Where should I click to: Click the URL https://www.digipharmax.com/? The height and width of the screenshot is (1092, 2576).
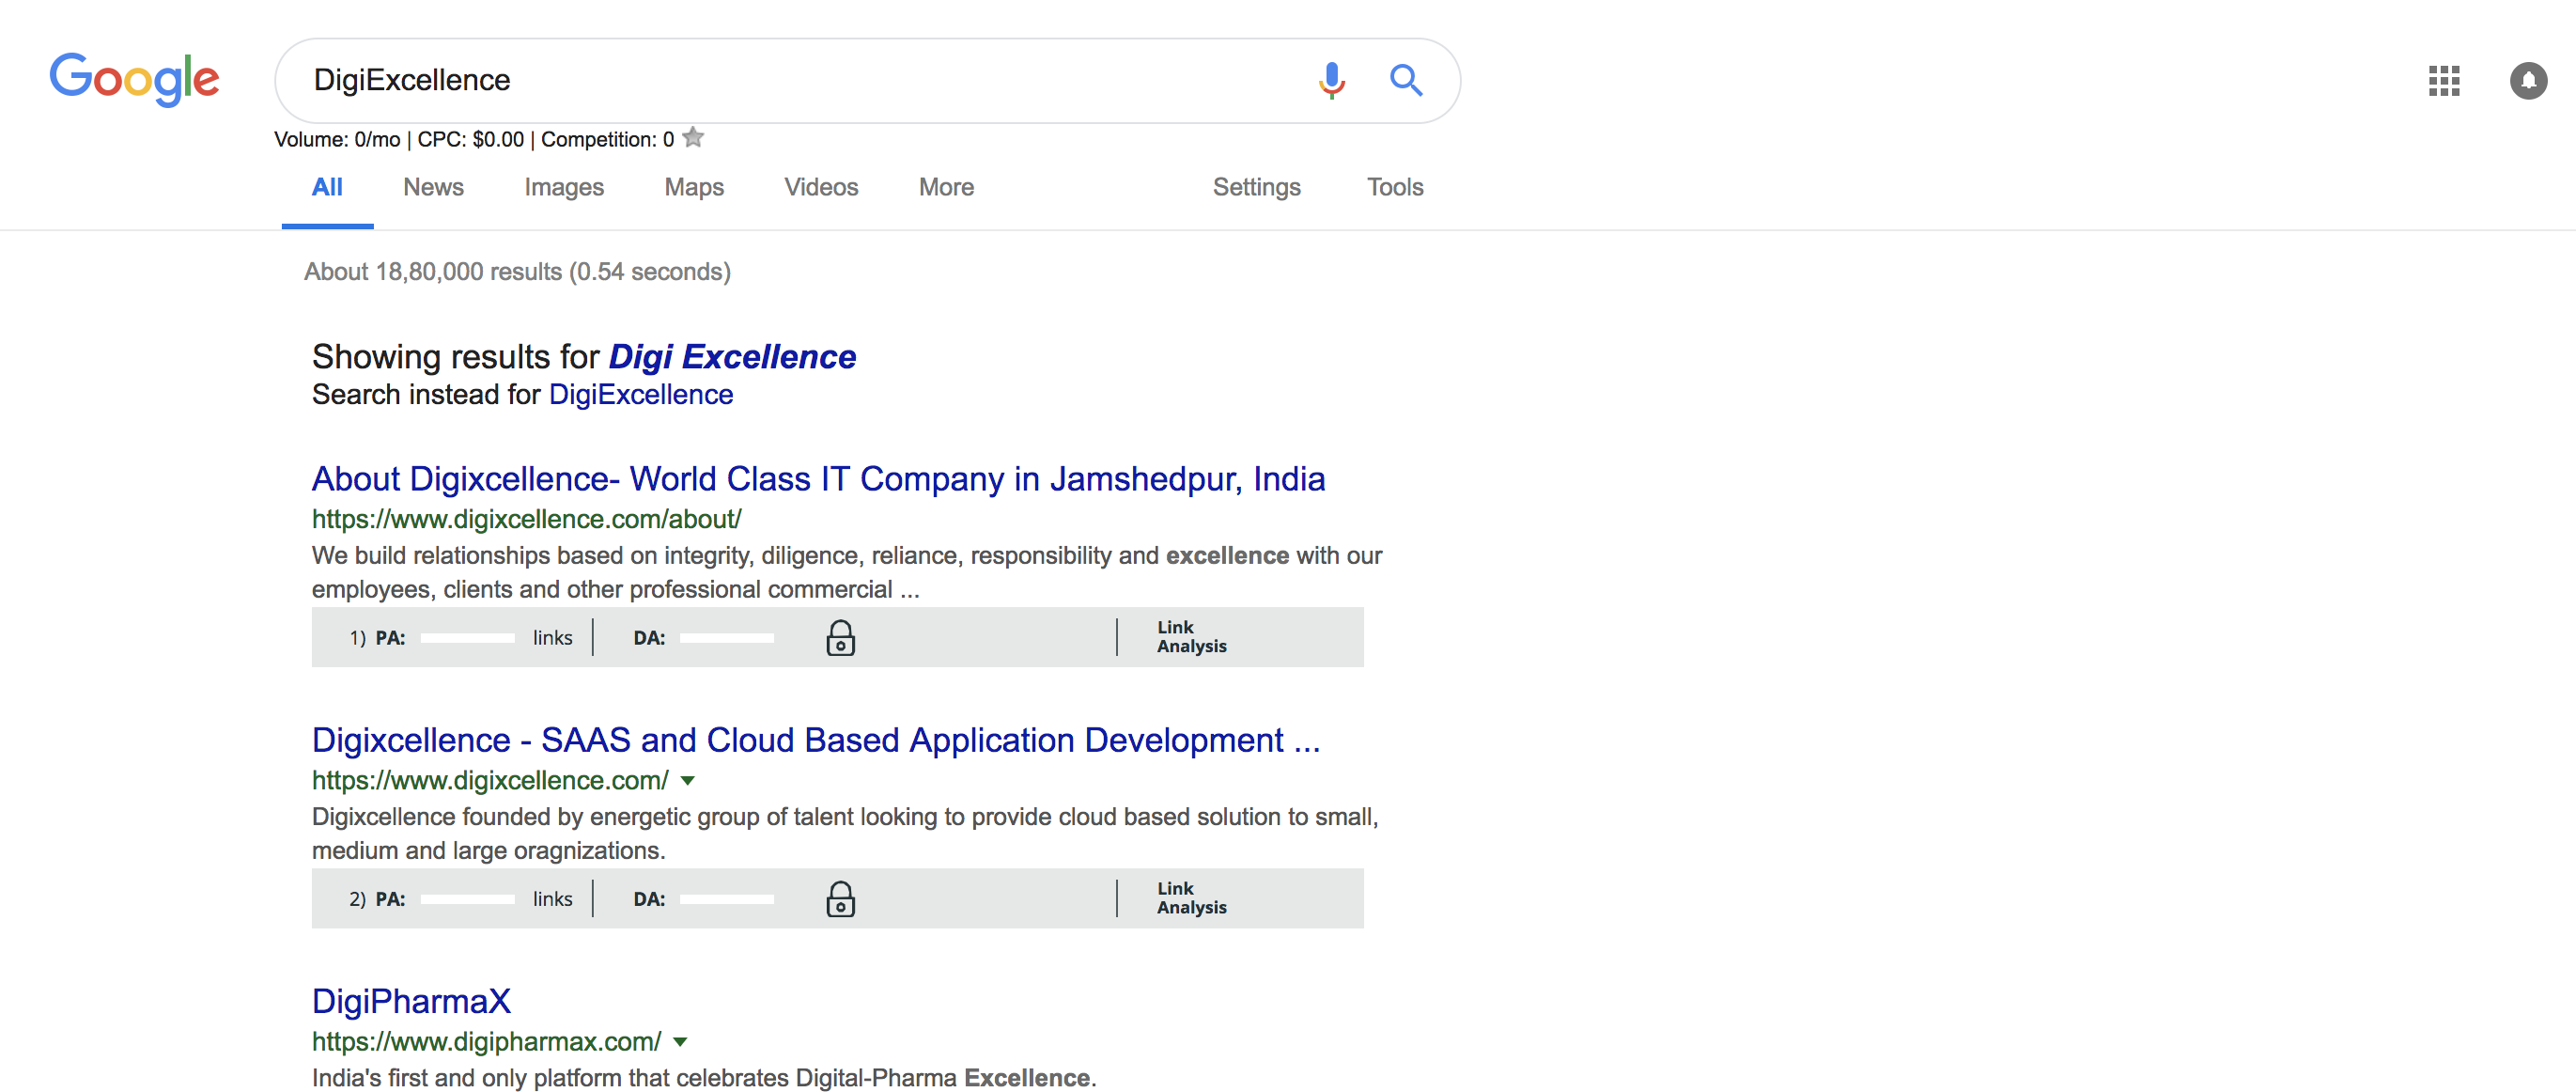coord(486,1042)
